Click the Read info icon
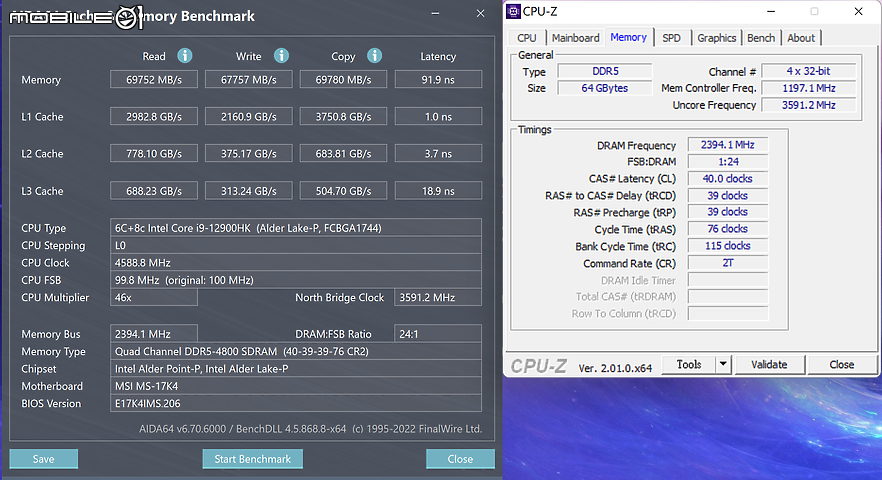Screen dimensions: 882x480 pos(184,56)
